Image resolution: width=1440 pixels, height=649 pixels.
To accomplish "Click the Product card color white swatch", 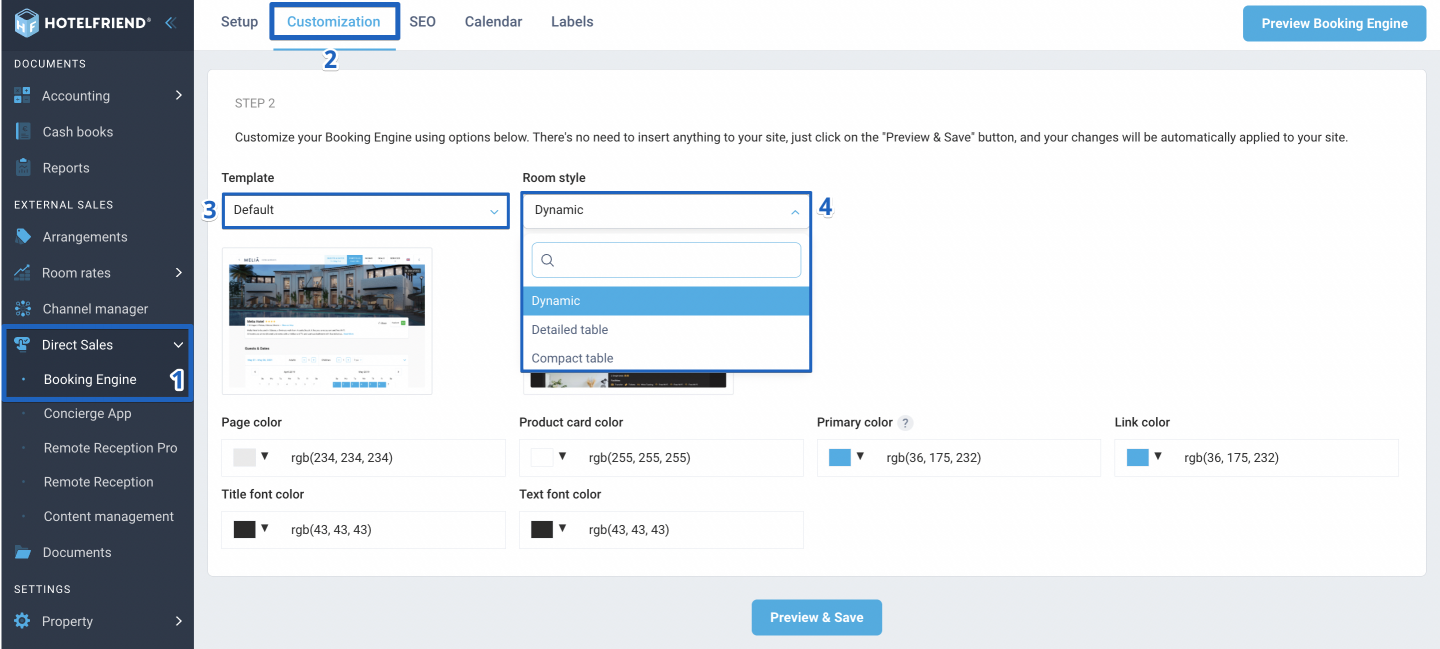I will click(x=542, y=458).
